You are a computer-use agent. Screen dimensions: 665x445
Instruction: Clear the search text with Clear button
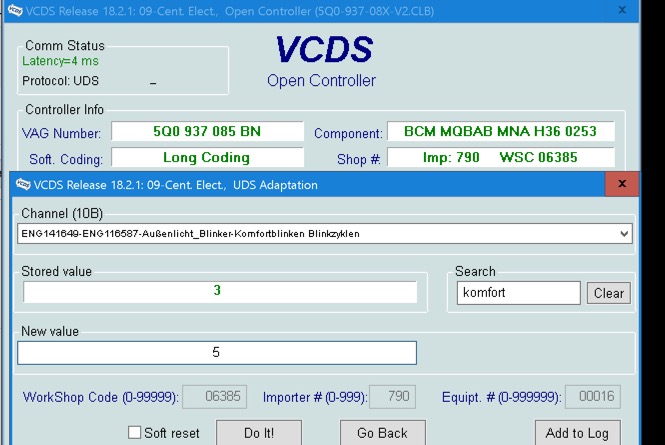click(608, 293)
